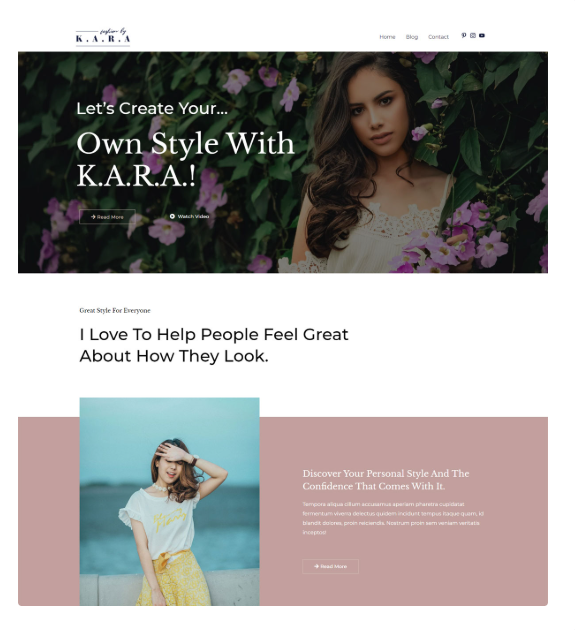Click the hero banner Read More button
The image size is (575, 630).
pyautogui.click(x=107, y=217)
